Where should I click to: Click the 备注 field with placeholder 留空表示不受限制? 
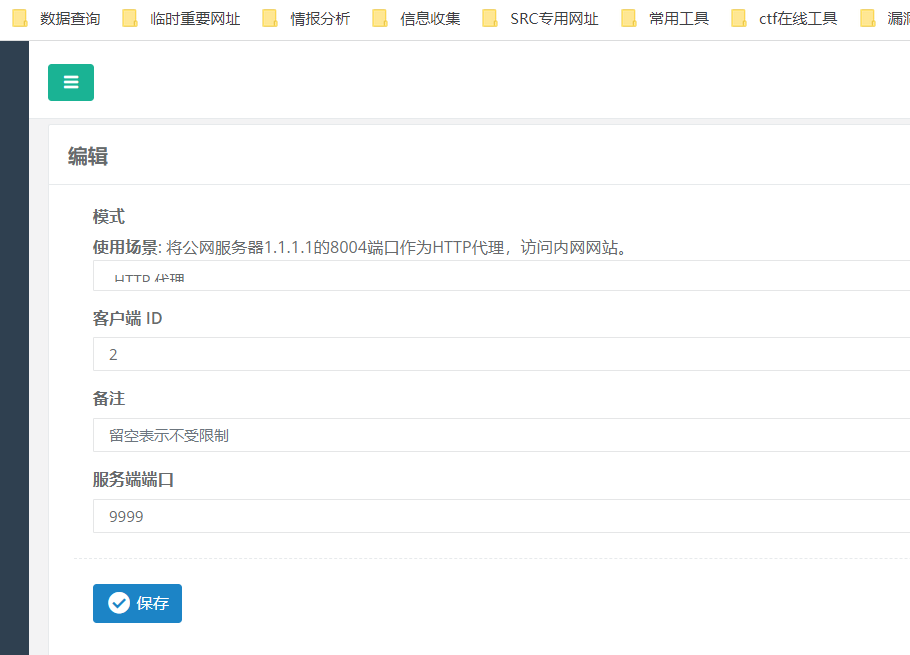[x=500, y=435]
